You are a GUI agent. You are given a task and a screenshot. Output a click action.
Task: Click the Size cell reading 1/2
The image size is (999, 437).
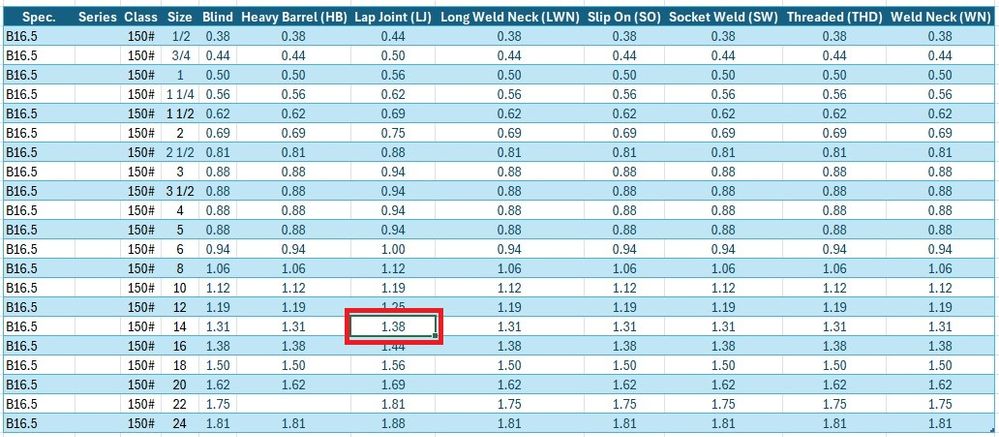[180, 36]
